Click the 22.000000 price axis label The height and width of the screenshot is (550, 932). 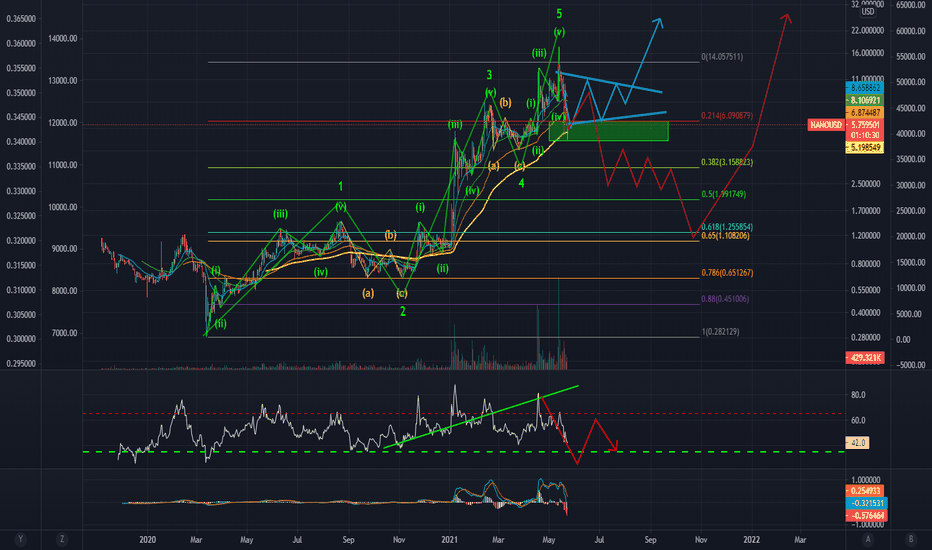867,30
